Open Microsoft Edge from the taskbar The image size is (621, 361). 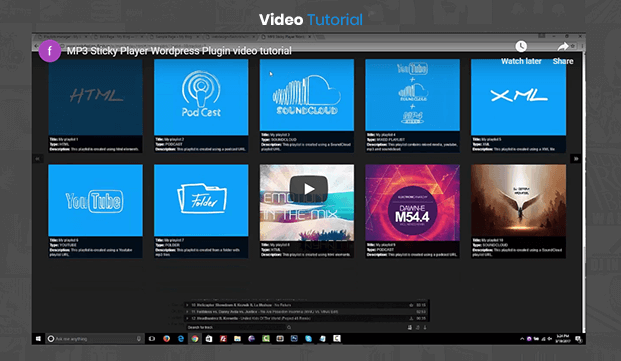(181, 339)
